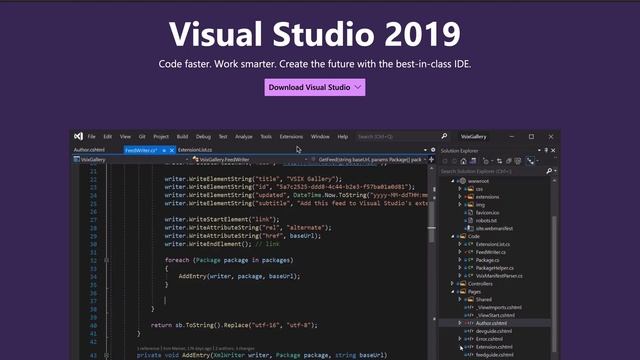Select site.webmanifest in Solution Explorer
Viewport: 640px width, 360px height.
(494, 229)
